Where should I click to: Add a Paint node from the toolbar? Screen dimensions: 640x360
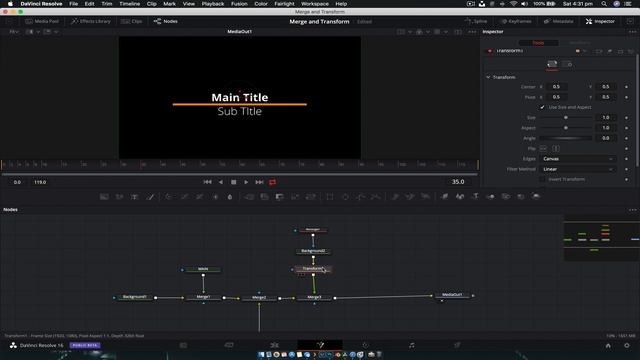(150, 197)
